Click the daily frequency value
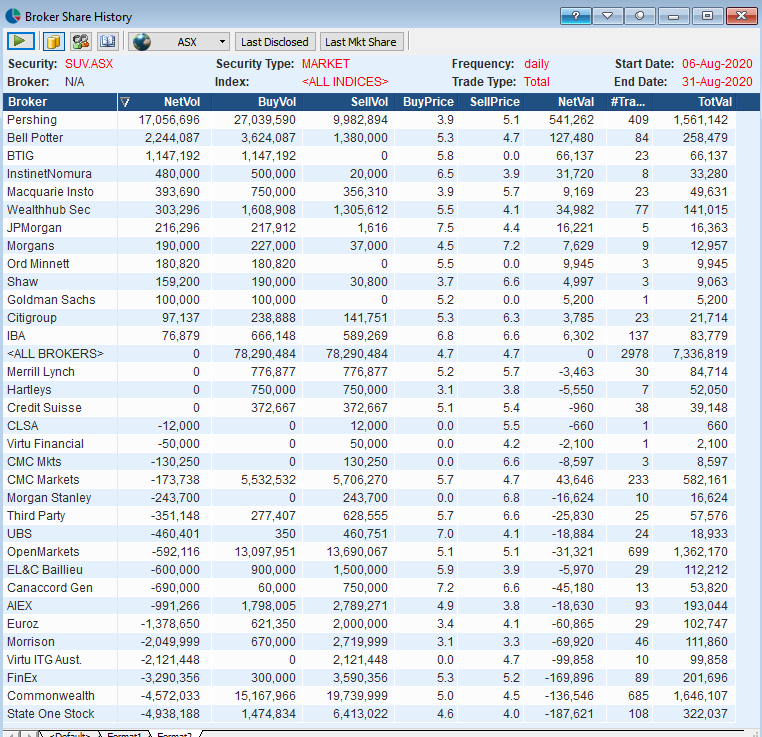This screenshot has height=737, width=762. click(x=537, y=64)
